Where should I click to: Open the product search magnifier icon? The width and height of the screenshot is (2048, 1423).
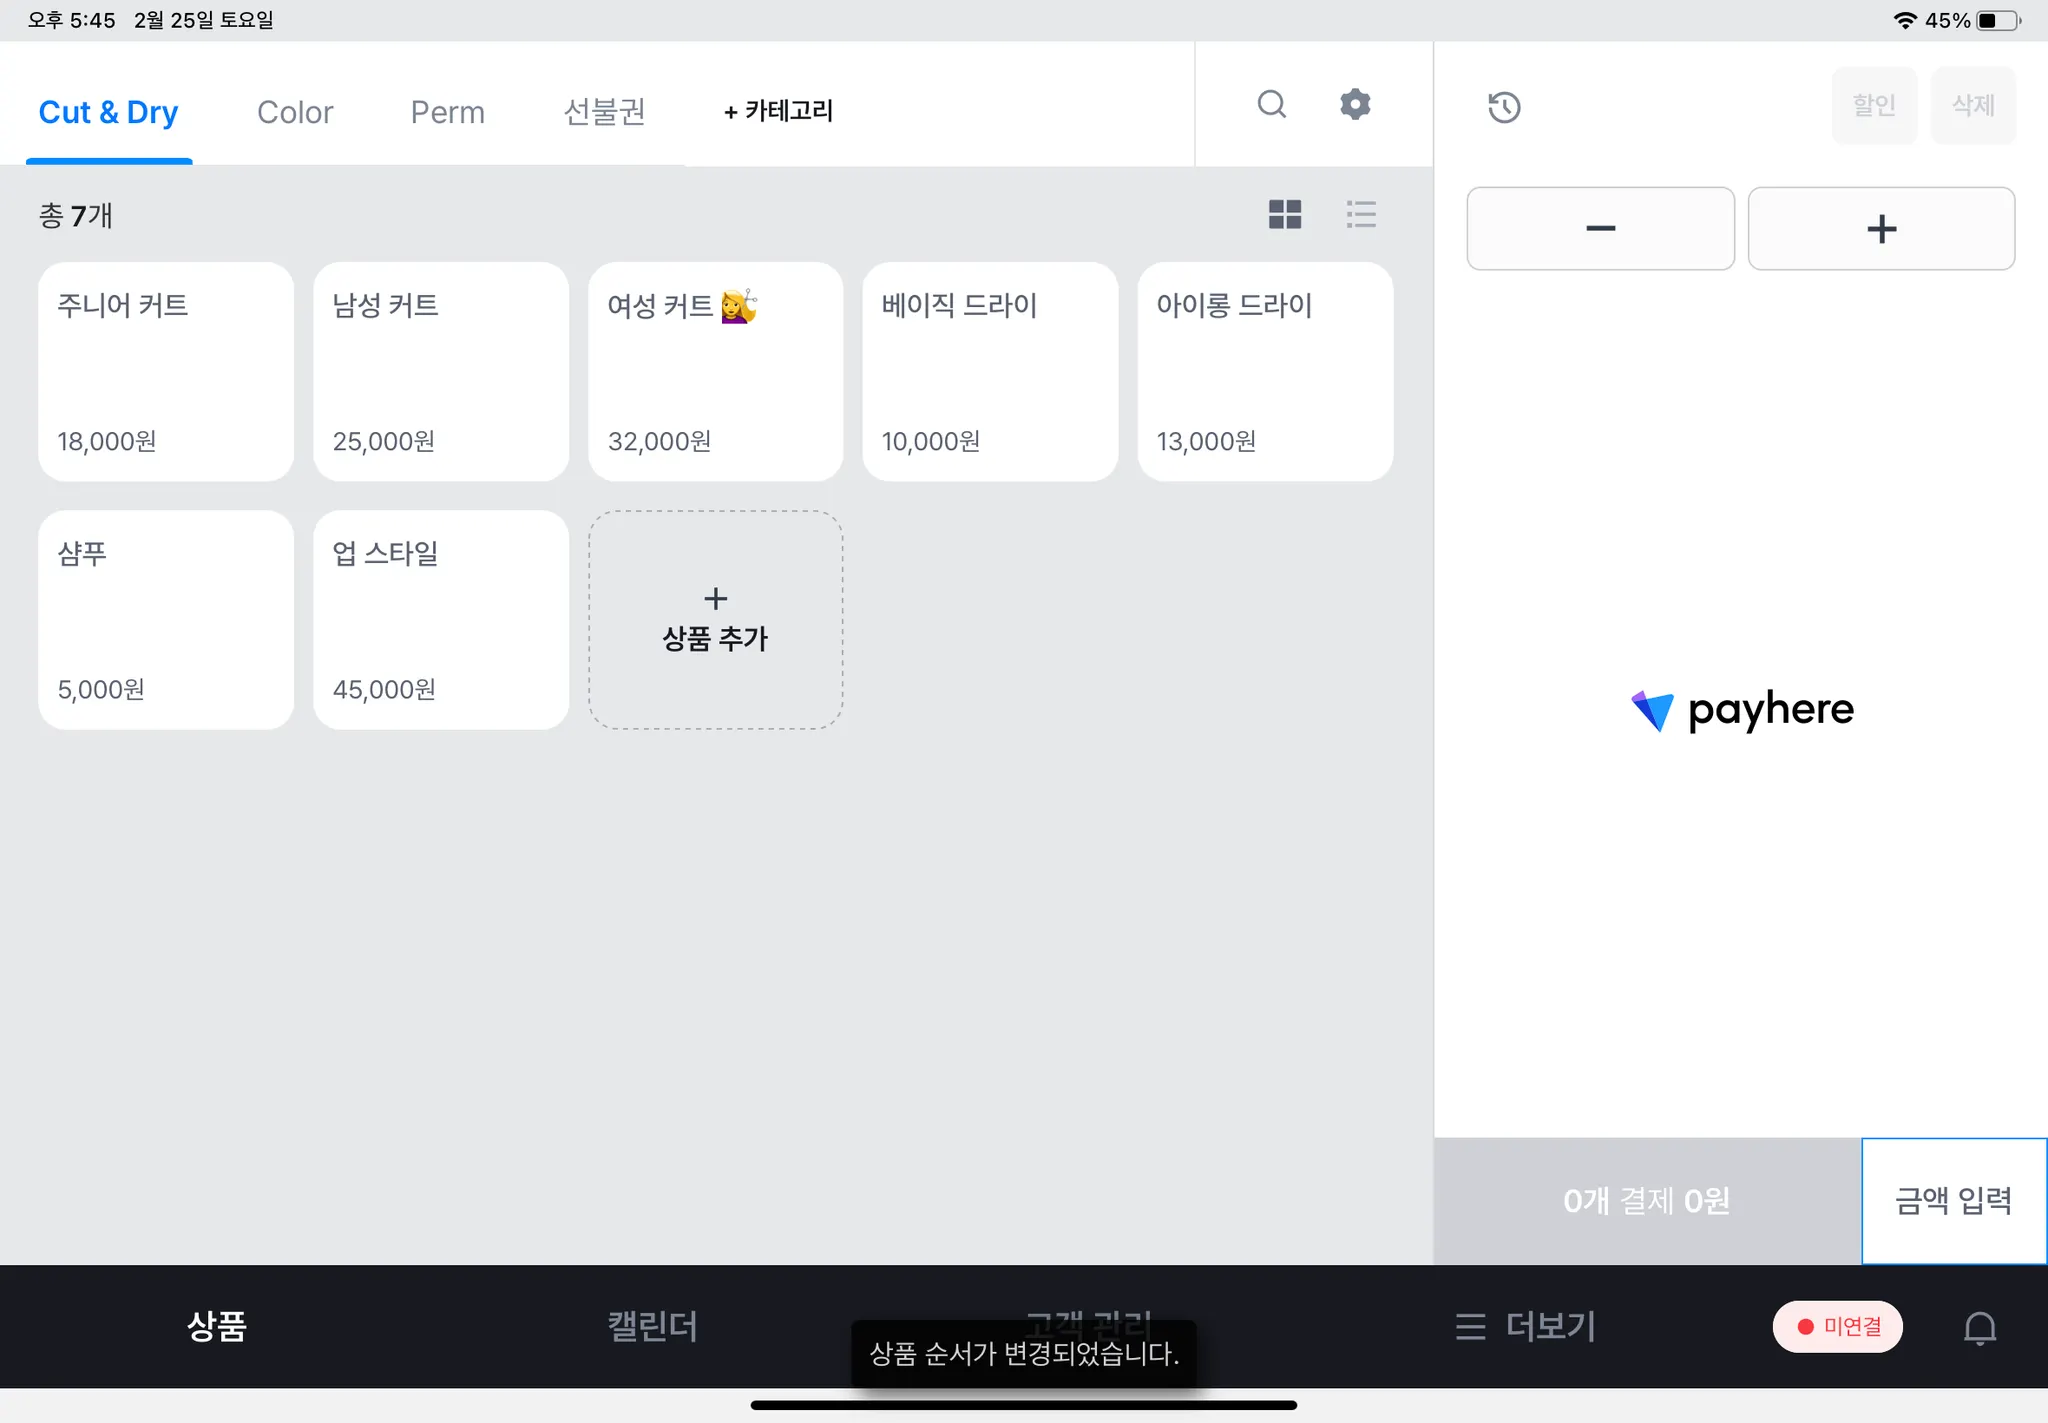click(x=1271, y=104)
